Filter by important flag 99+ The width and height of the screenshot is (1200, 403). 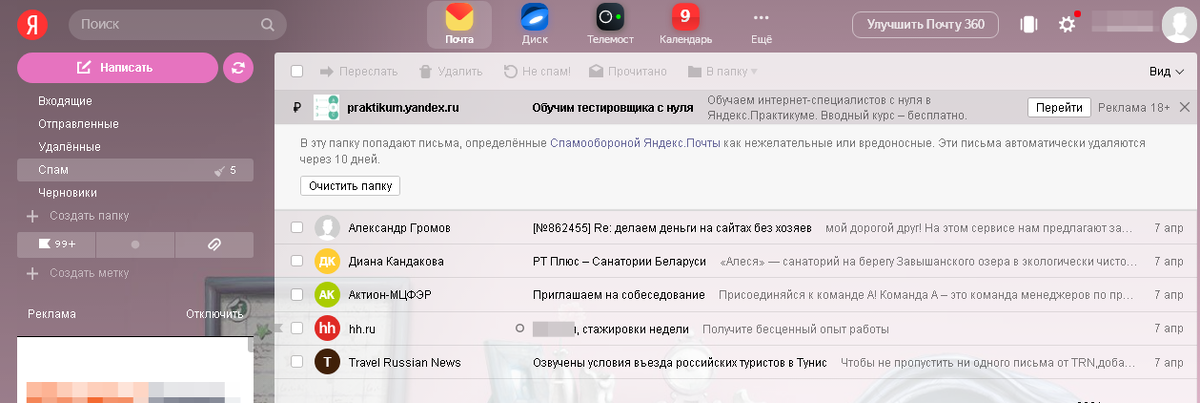point(57,243)
